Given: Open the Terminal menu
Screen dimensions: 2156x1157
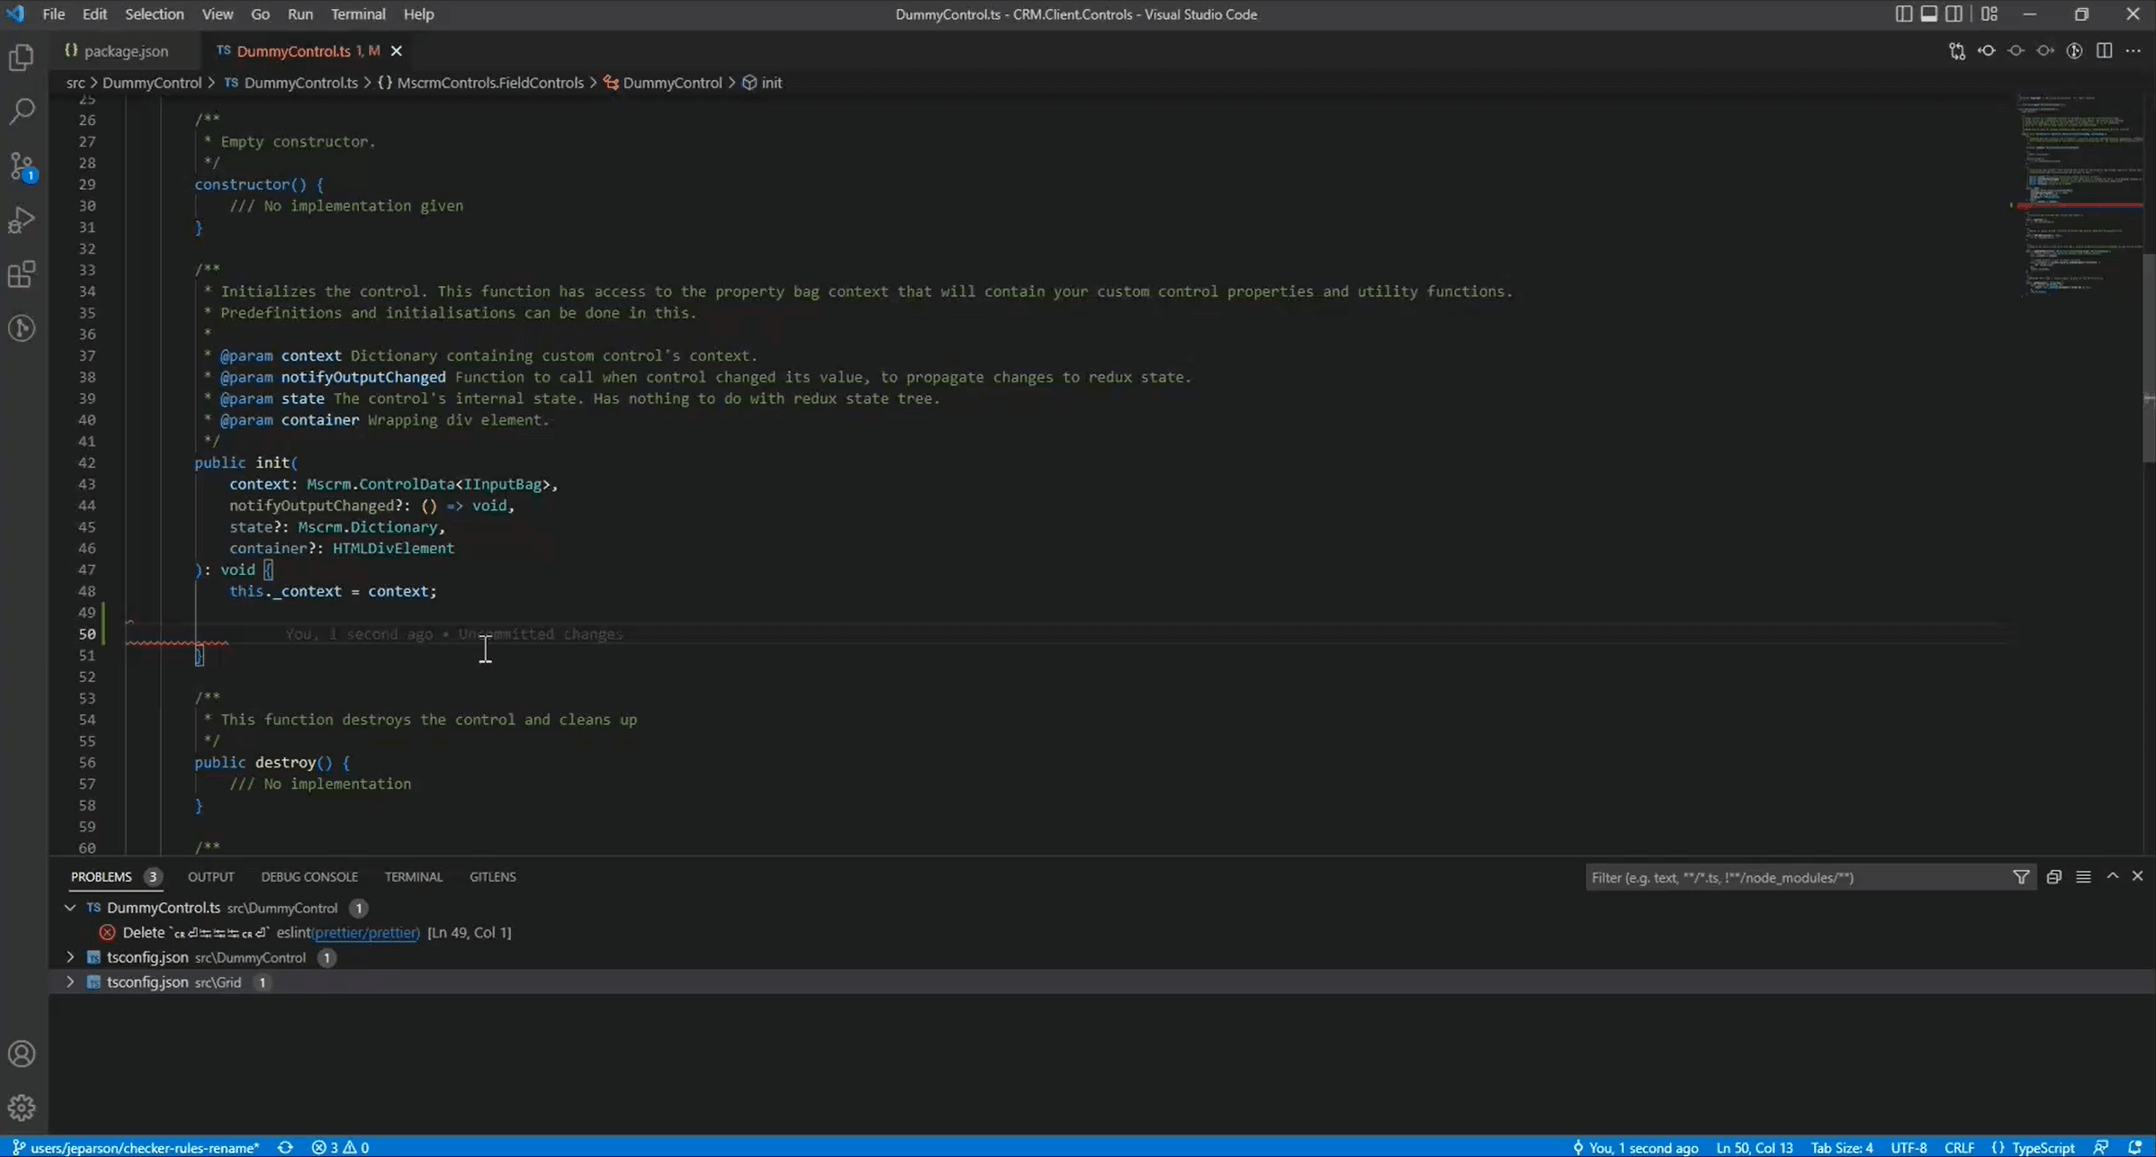Looking at the screenshot, I should point(357,14).
